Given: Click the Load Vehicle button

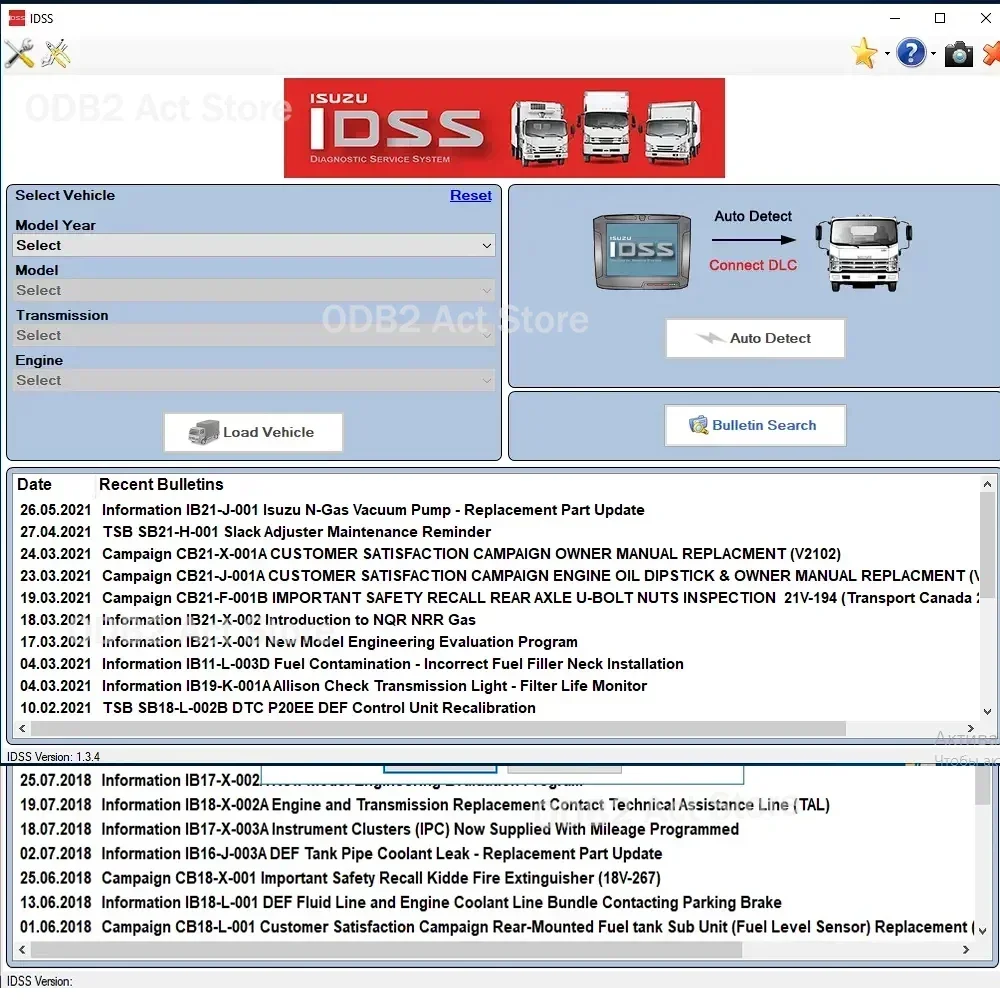Looking at the screenshot, I should pyautogui.click(x=253, y=432).
